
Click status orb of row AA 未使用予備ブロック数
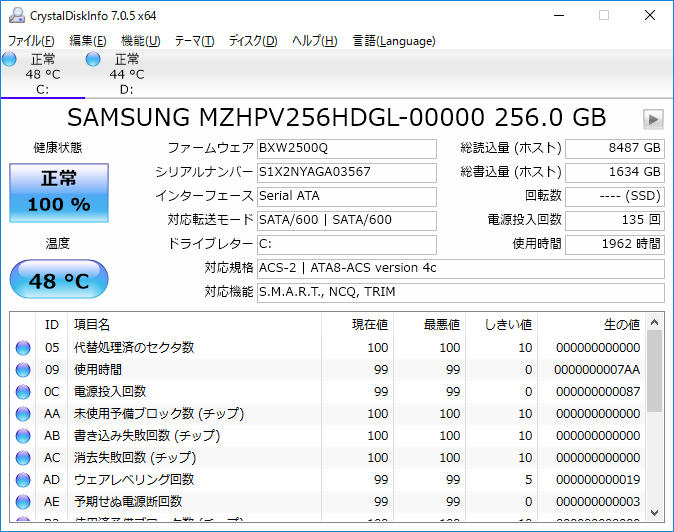(23, 414)
